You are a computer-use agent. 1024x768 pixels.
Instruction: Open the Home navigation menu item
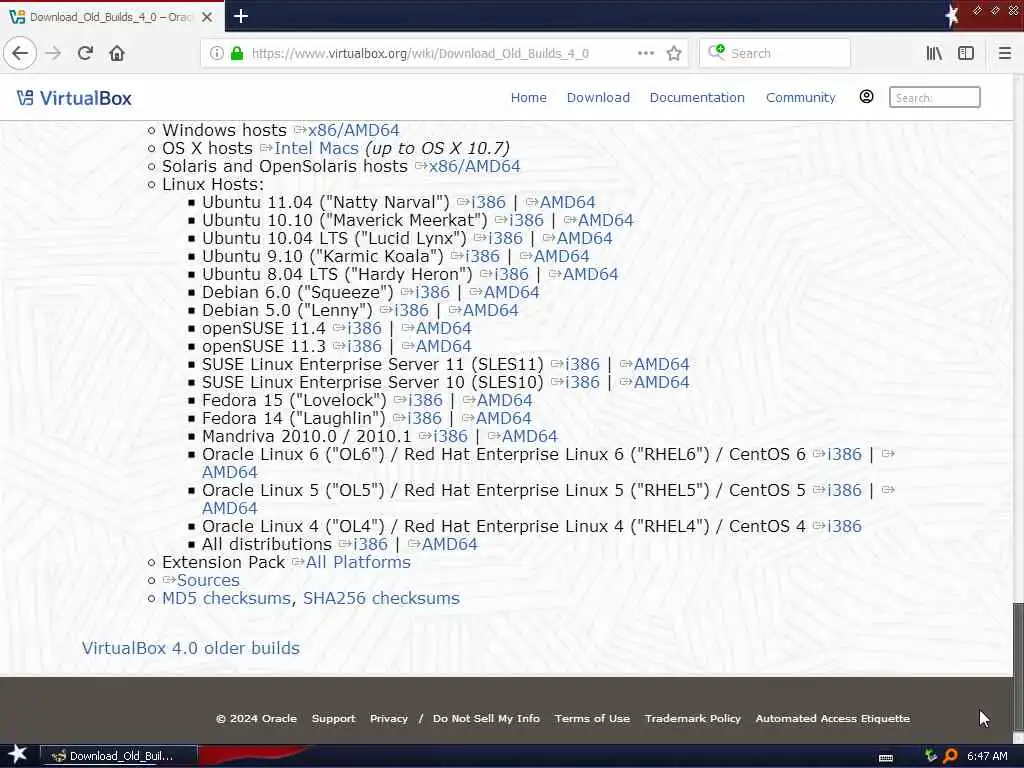tap(528, 97)
